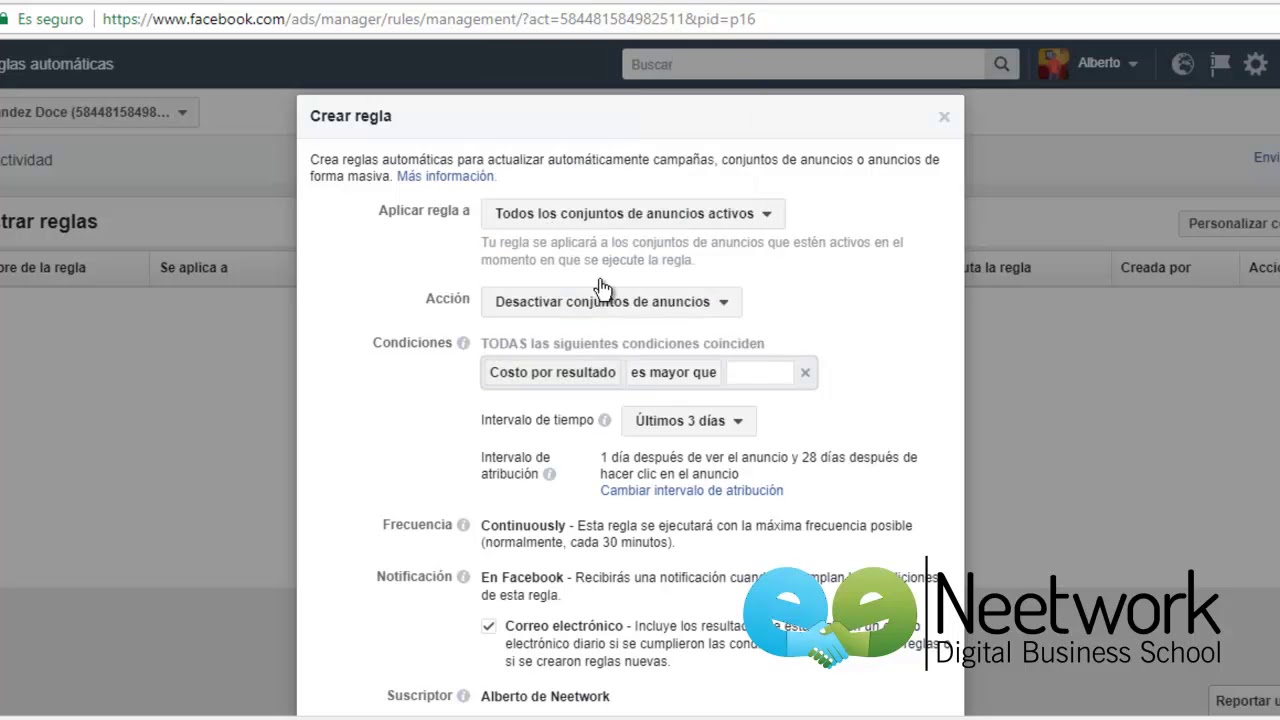Open the Acción dropdown Desactivar conjuntos de anuncios
1280x720 pixels.
pyautogui.click(x=611, y=302)
